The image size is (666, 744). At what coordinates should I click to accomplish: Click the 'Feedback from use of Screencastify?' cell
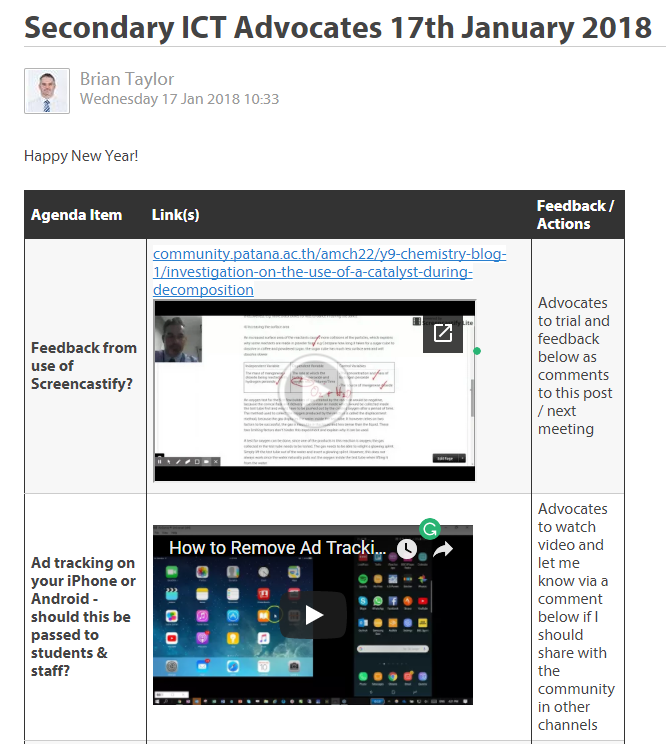pos(84,366)
